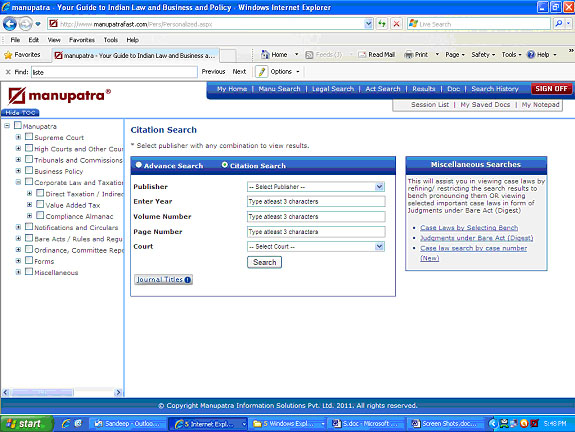Click the Journal Titles button

[x=164, y=280]
